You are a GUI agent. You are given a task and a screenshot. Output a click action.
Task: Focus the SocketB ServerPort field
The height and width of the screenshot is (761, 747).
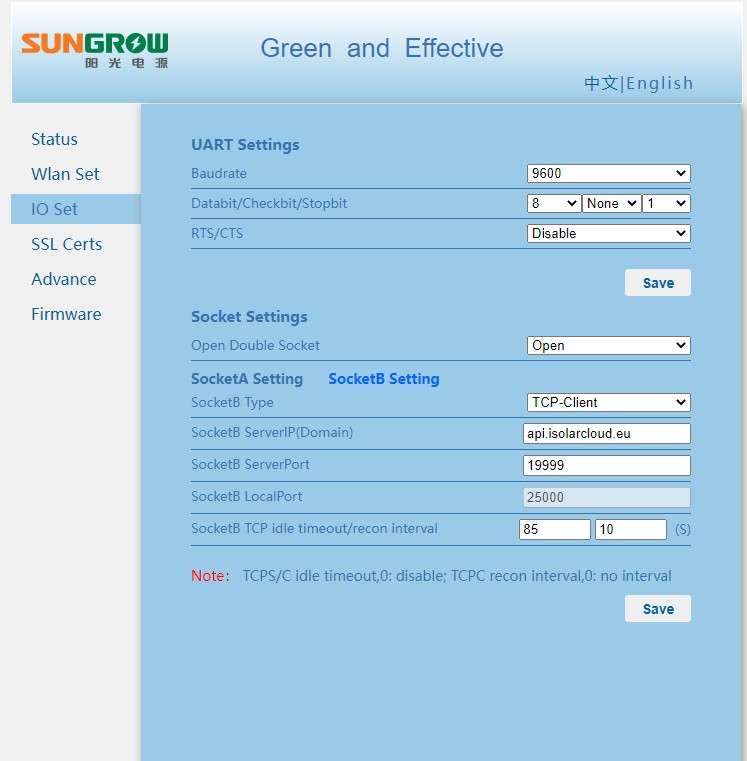(607, 465)
